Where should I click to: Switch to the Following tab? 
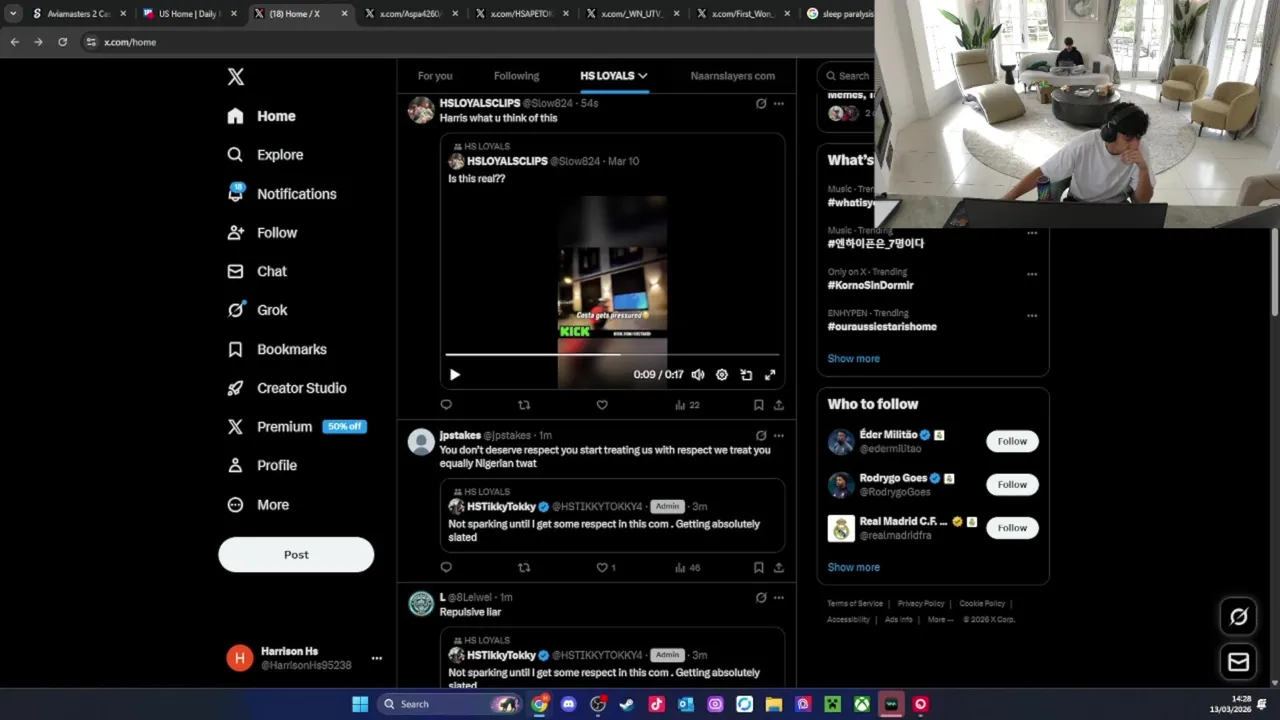pyautogui.click(x=516, y=76)
